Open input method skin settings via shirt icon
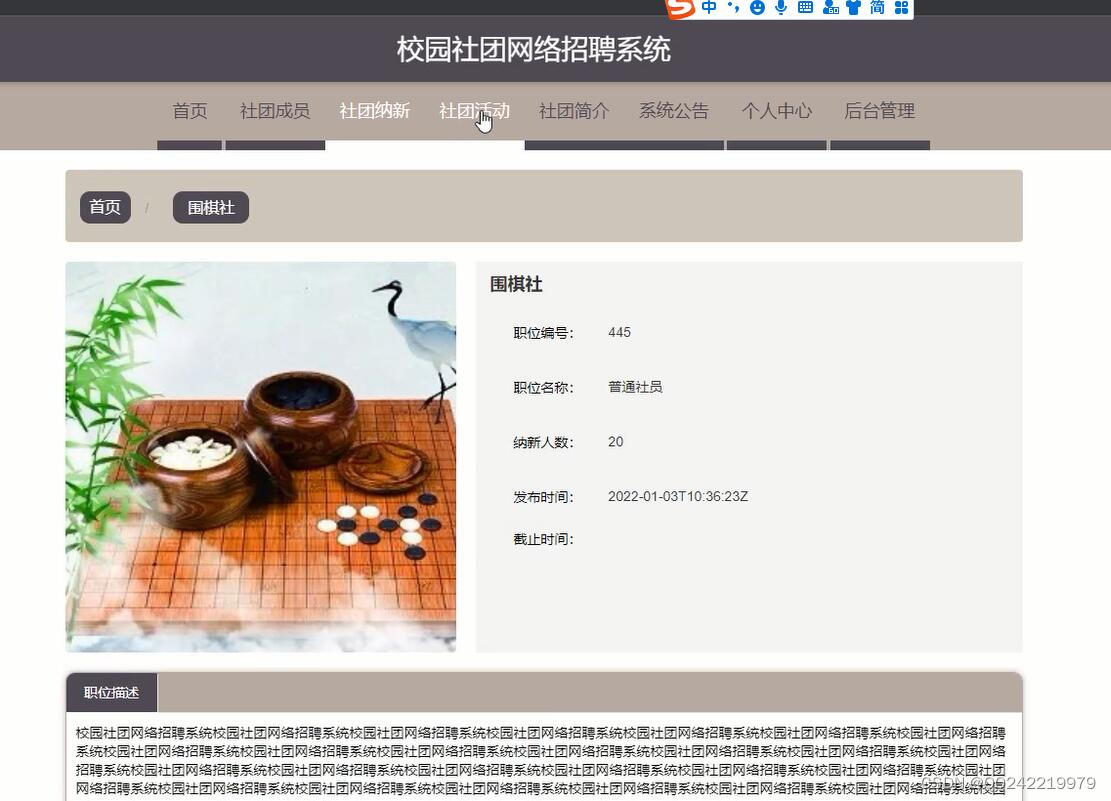This screenshot has height=801, width=1111. (x=854, y=9)
